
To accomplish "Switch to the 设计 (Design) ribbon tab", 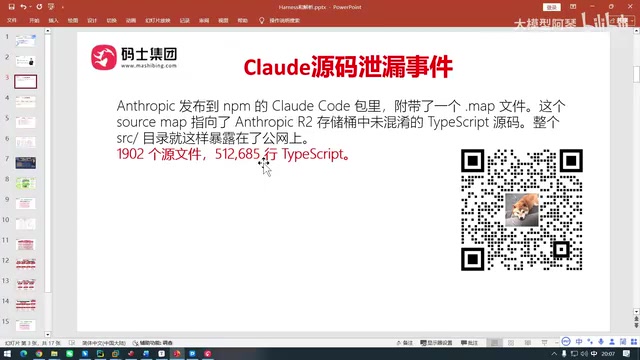I will (x=92, y=20).
